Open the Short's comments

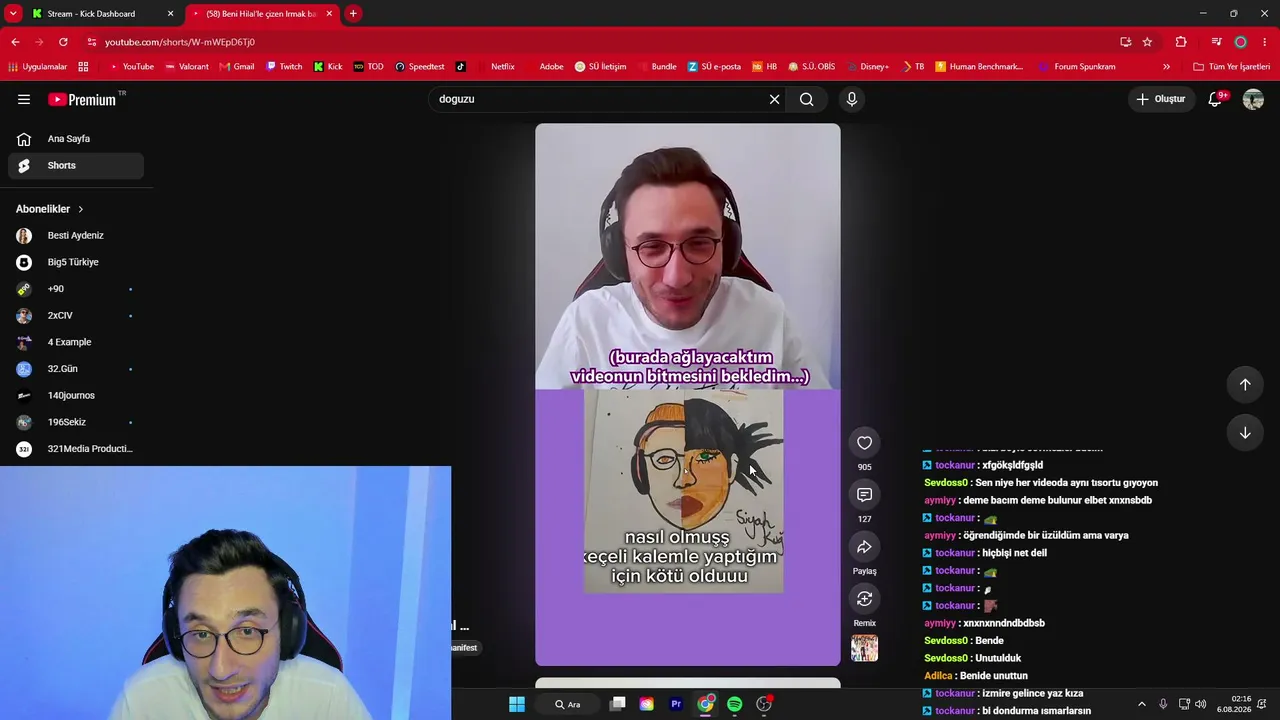[865, 495]
